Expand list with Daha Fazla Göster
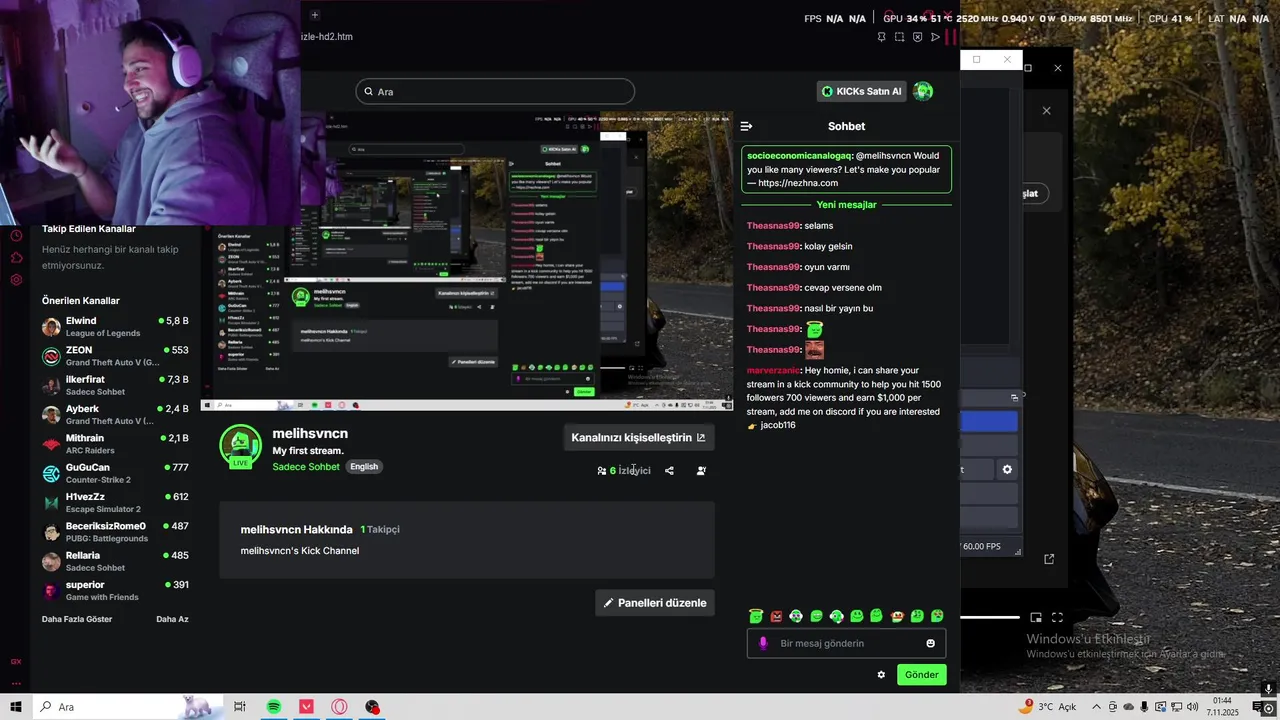Viewport: 1280px width, 720px height. [x=77, y=619]
